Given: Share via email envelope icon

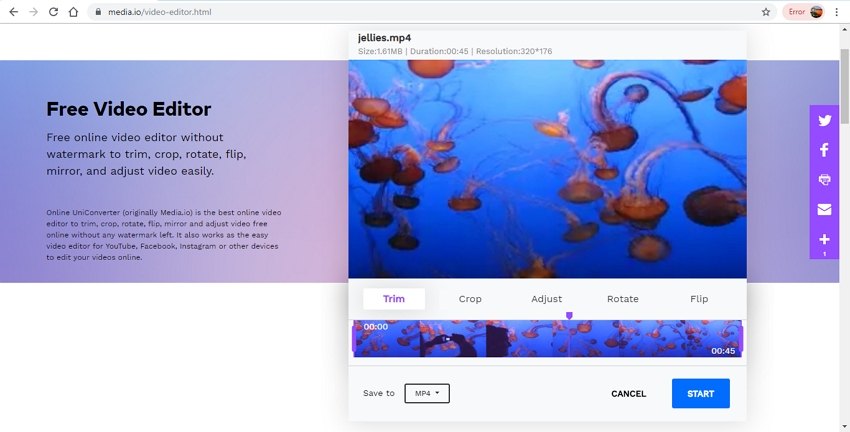Looking at the screenshot, I should click(x=824, y=210).
